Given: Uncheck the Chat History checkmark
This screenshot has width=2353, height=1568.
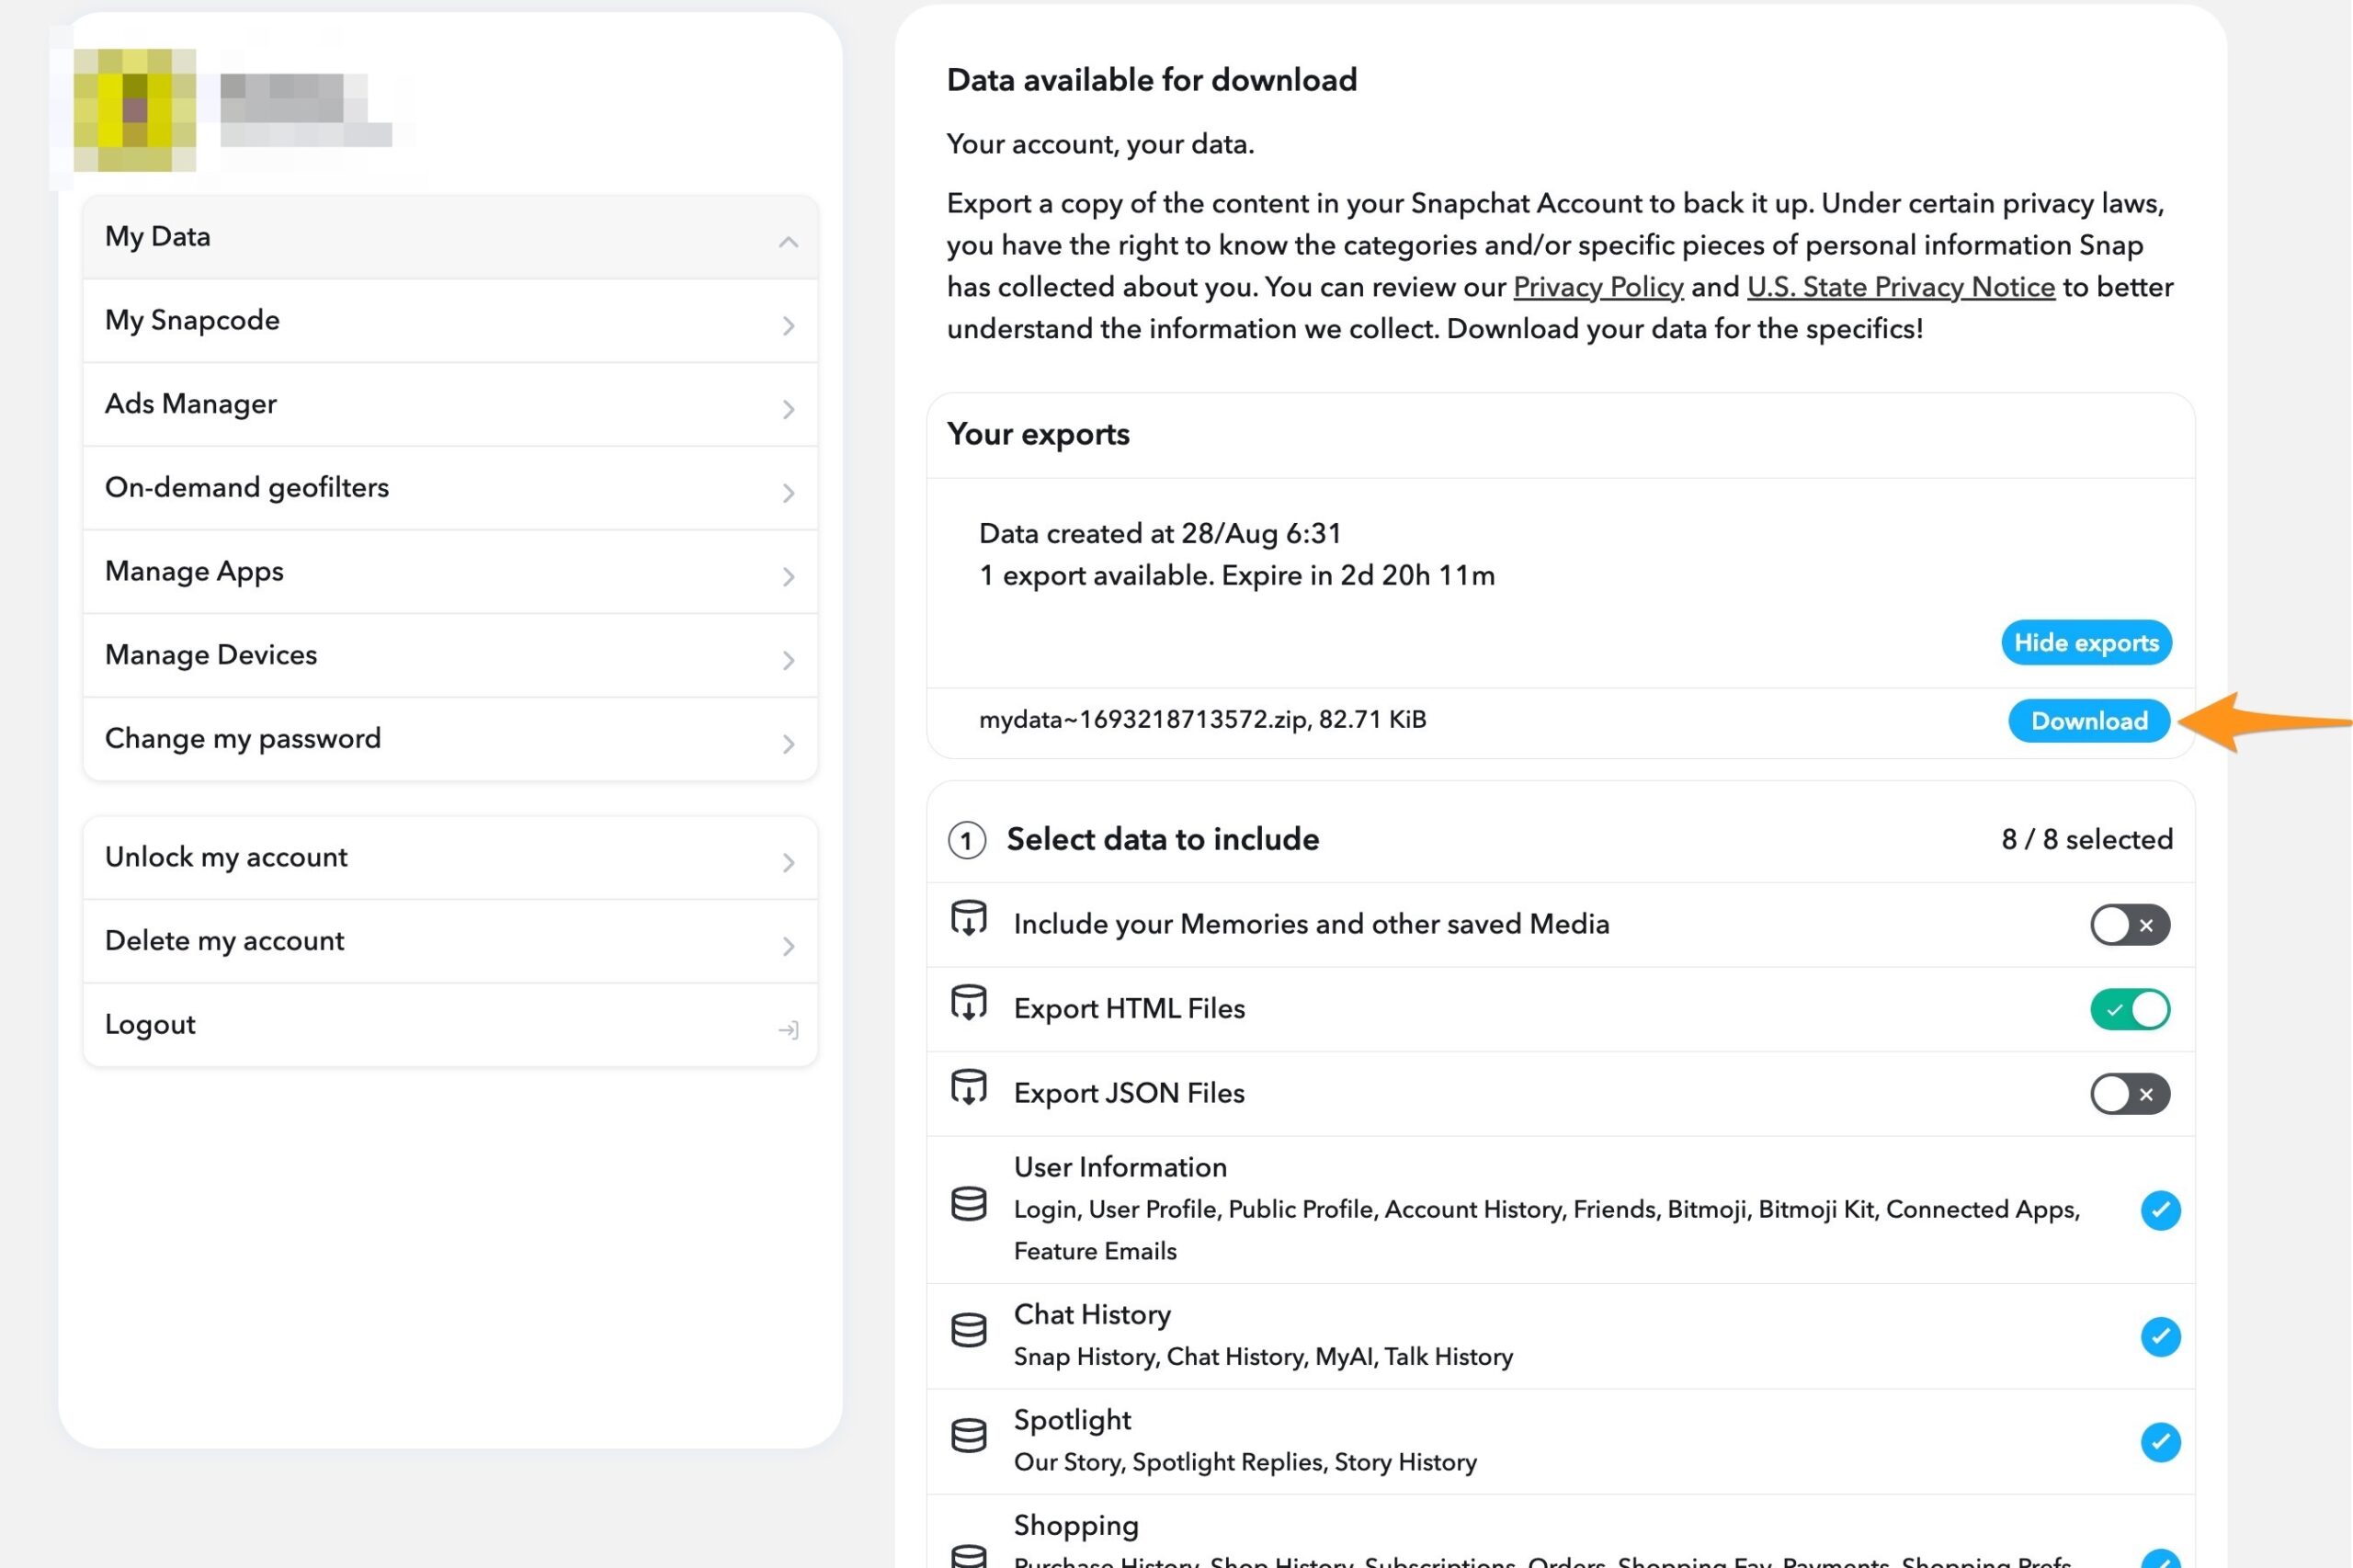Looking at the screenshot, I should pyautogui.click(x=2160, y=1337).
